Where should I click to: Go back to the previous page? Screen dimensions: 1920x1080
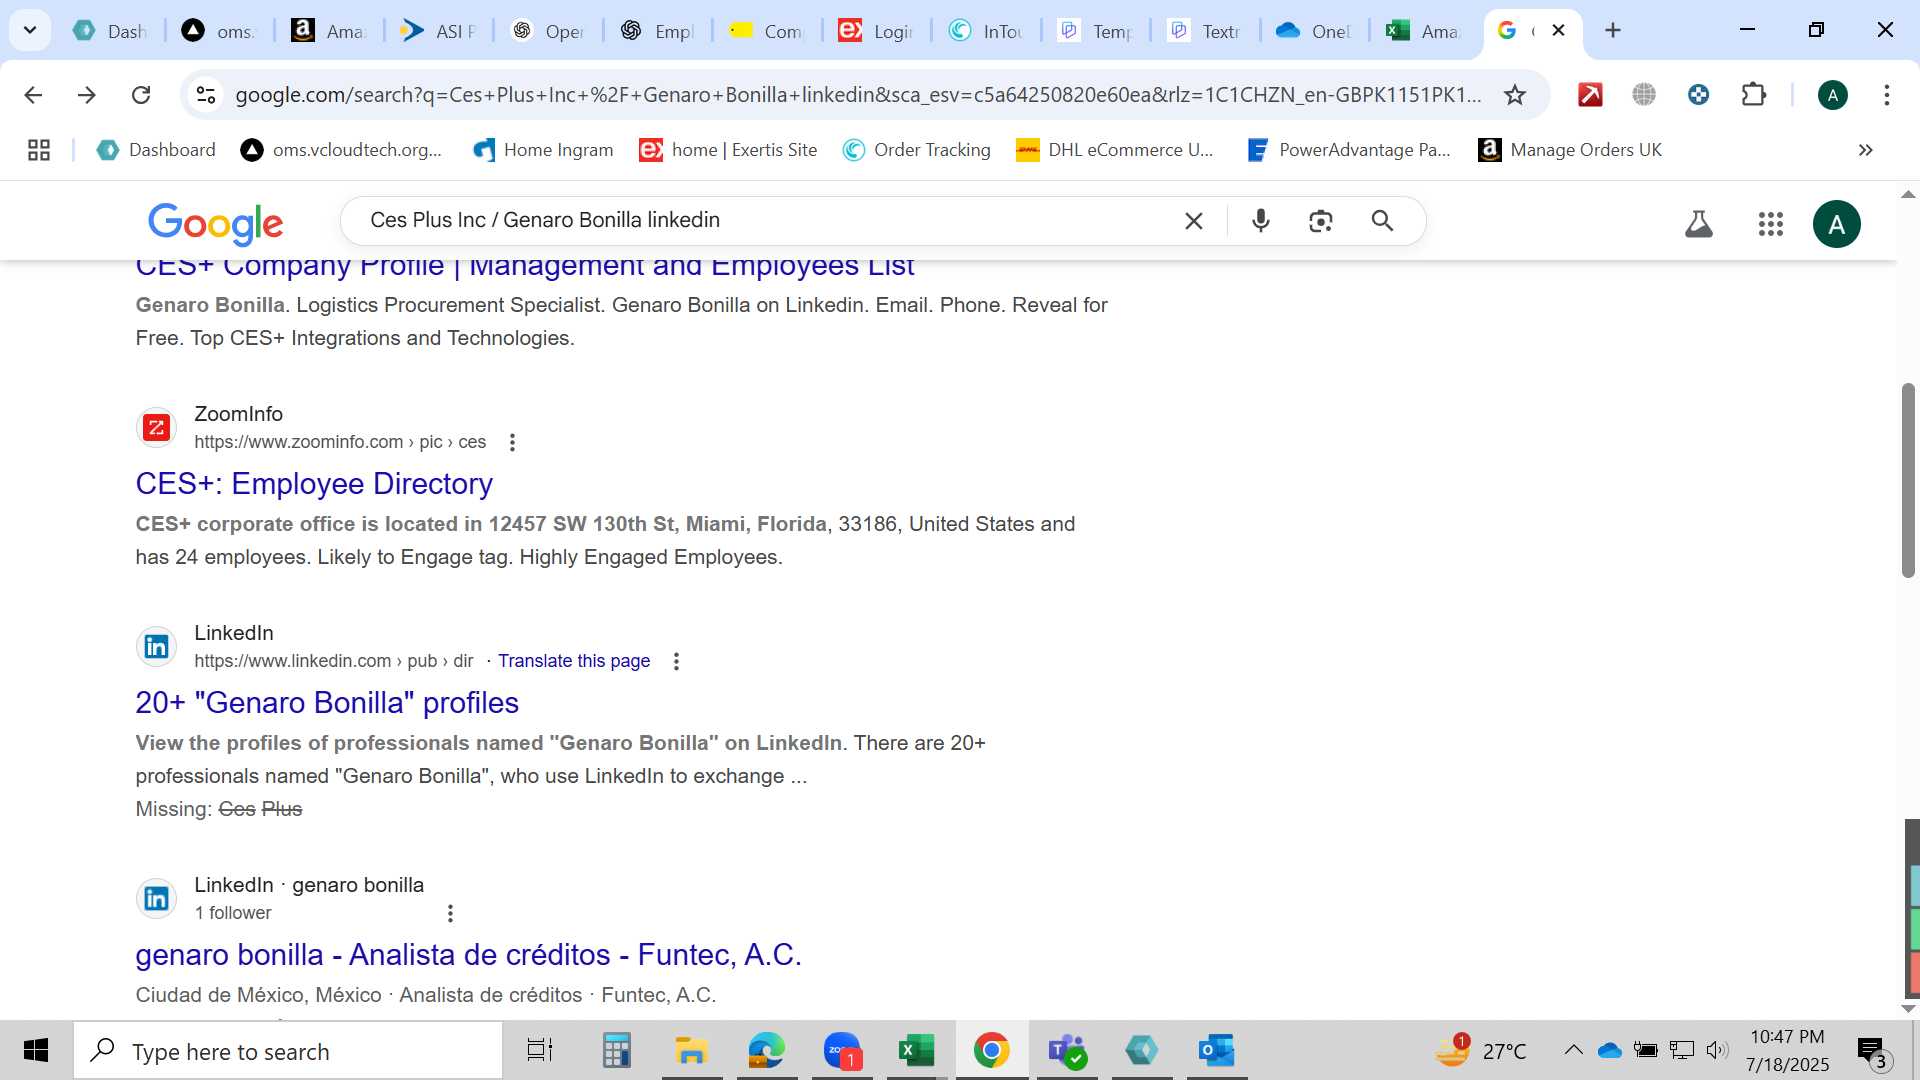coord(33,95)
